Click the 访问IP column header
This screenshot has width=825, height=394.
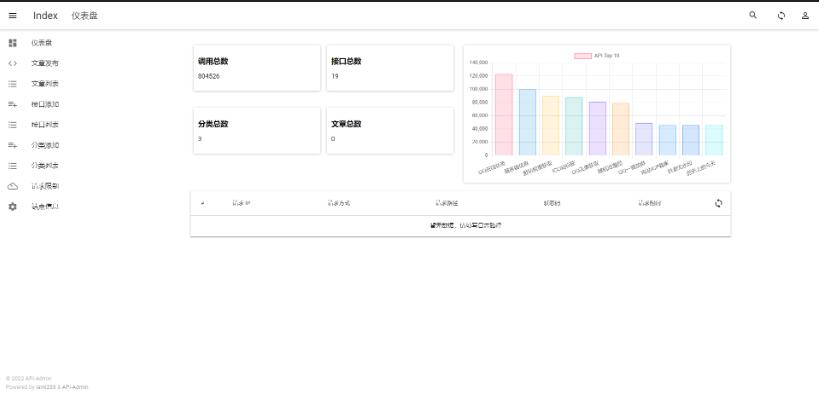(241, 203)
